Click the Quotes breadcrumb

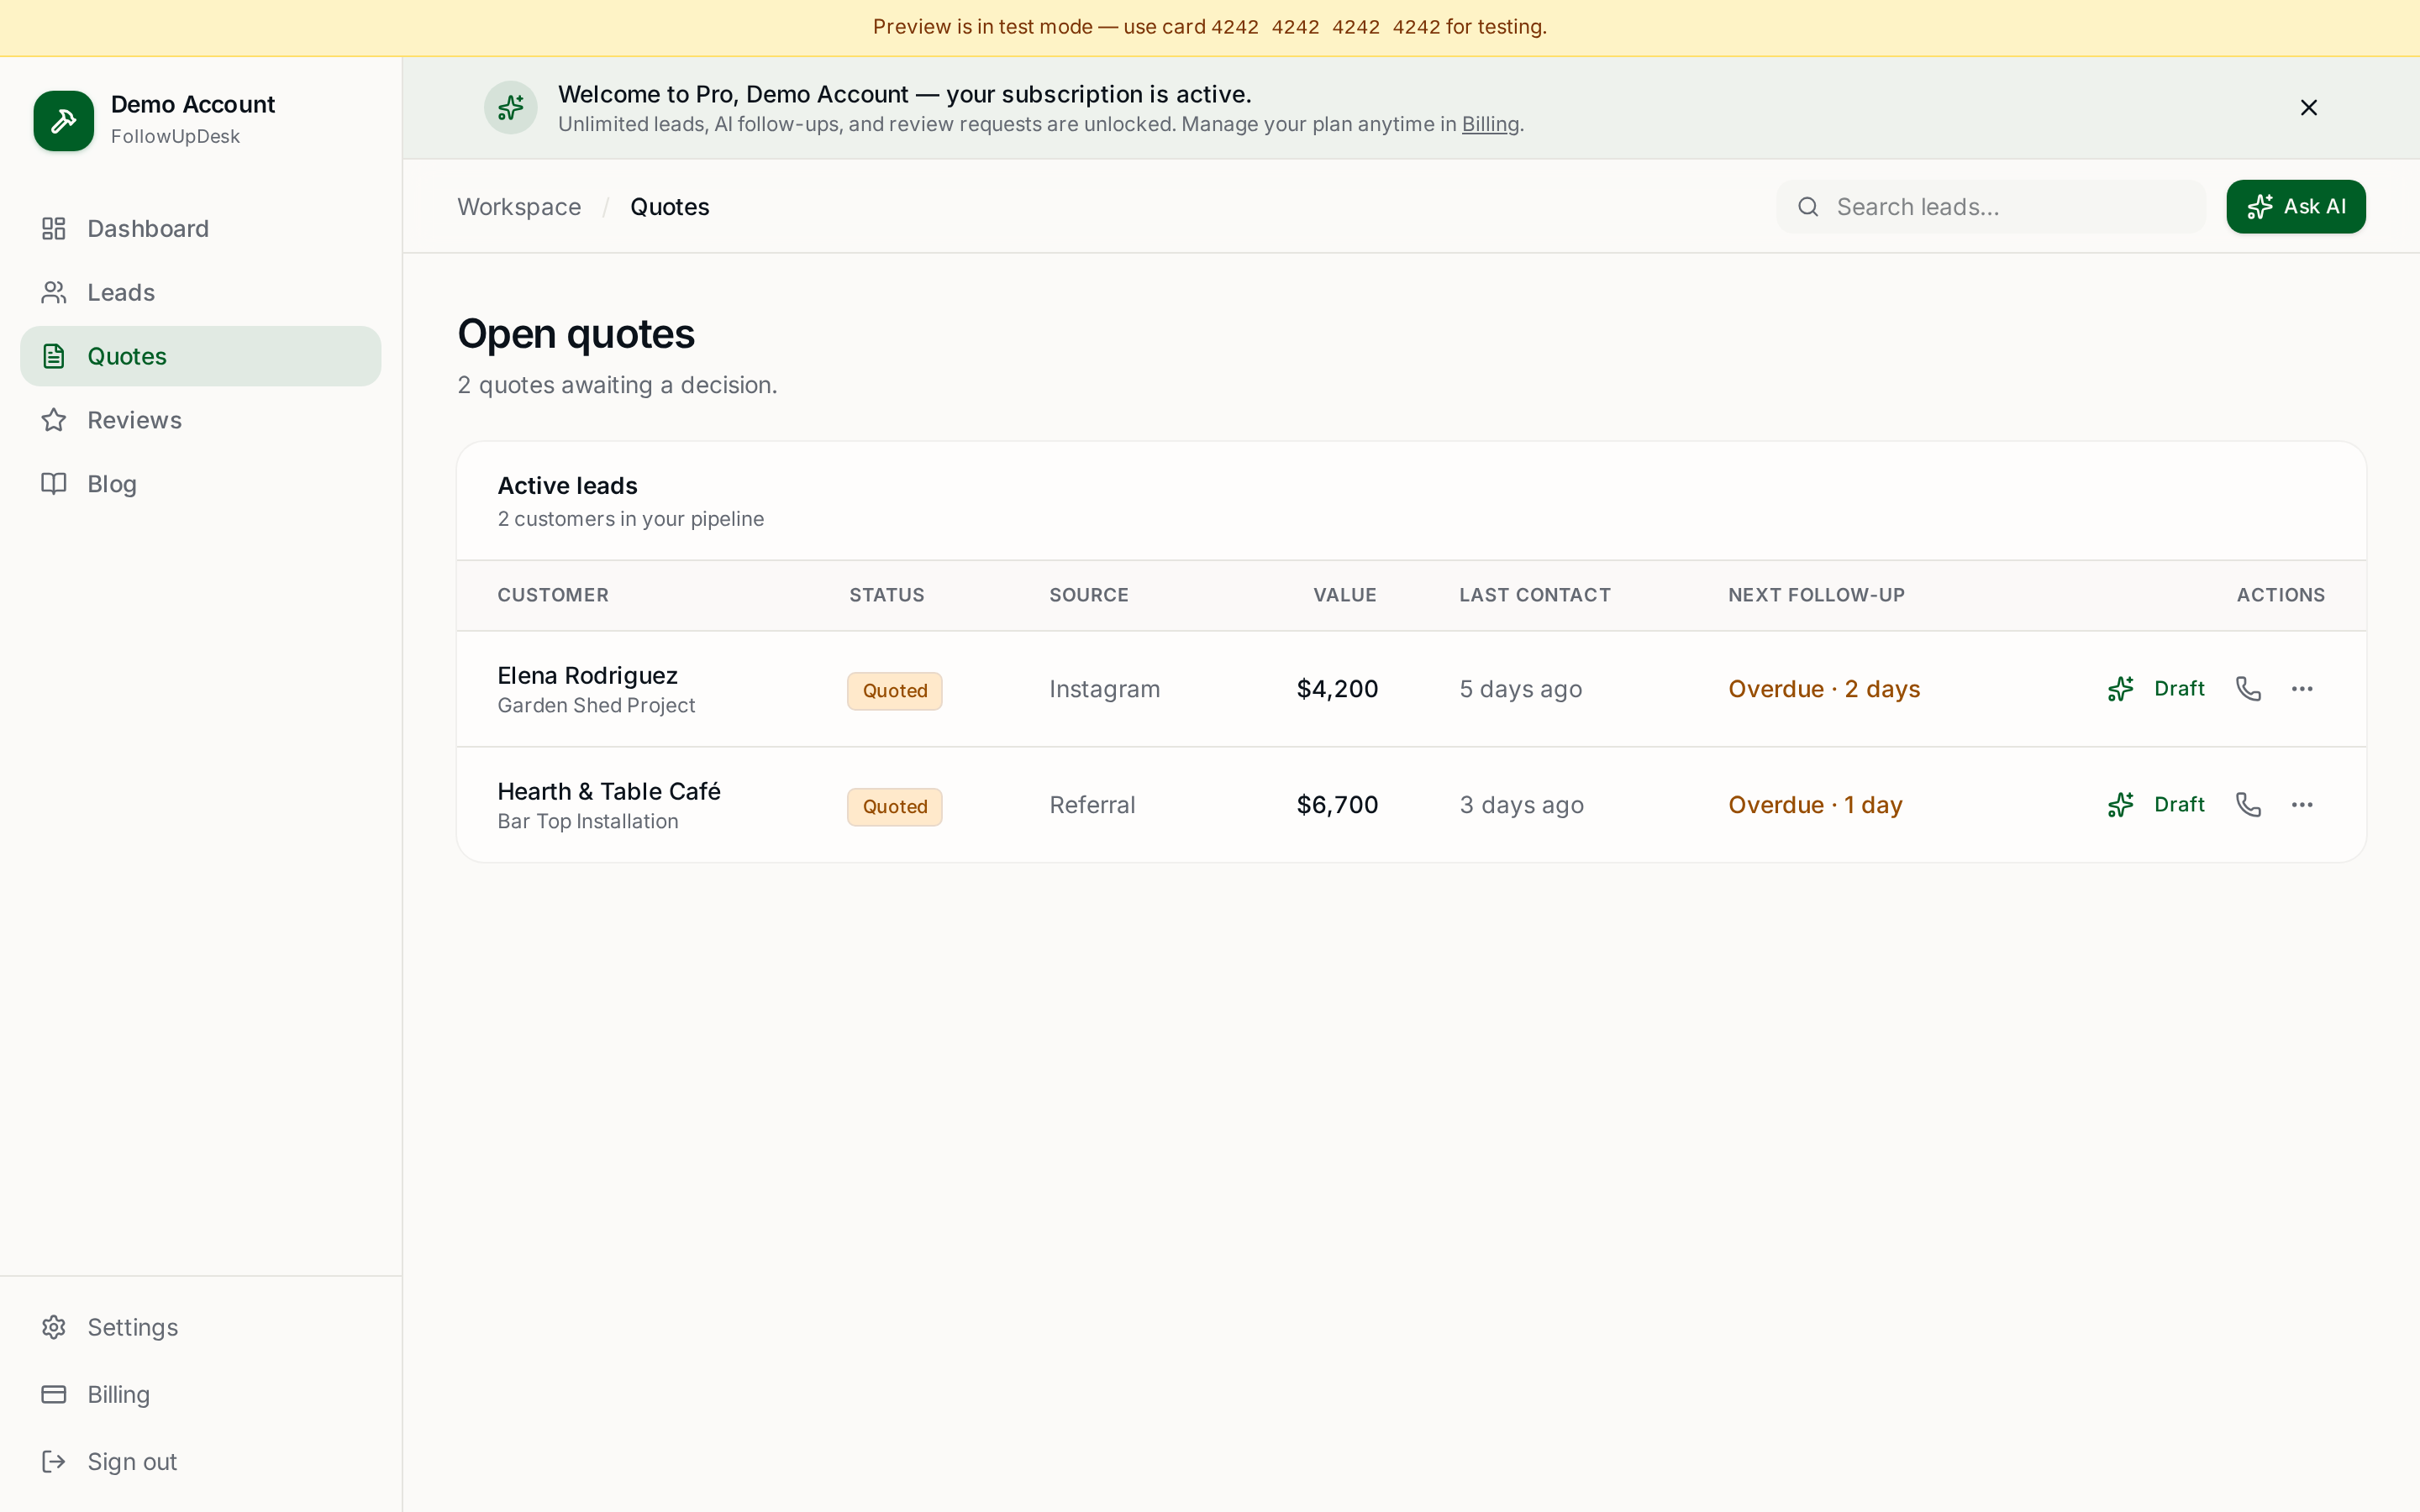click(670, 207)
